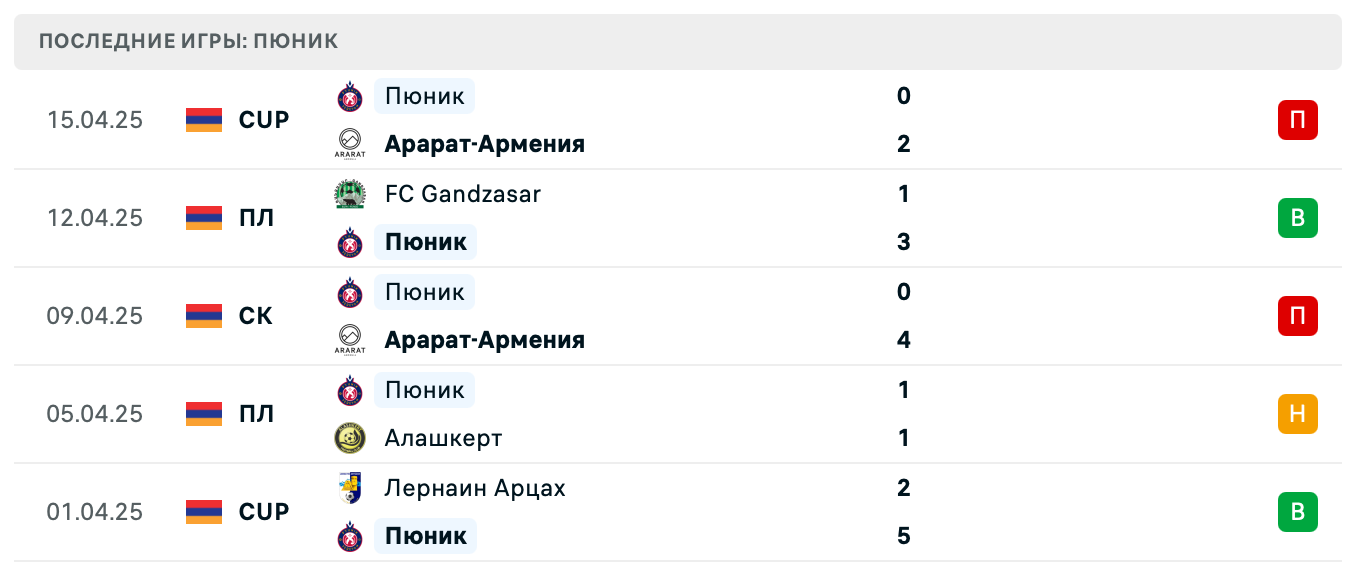This screenshot has height=576, width=1356.
Task: Click Pyunik club logo in 15.04.25 match
Action: tap(350, 96)
